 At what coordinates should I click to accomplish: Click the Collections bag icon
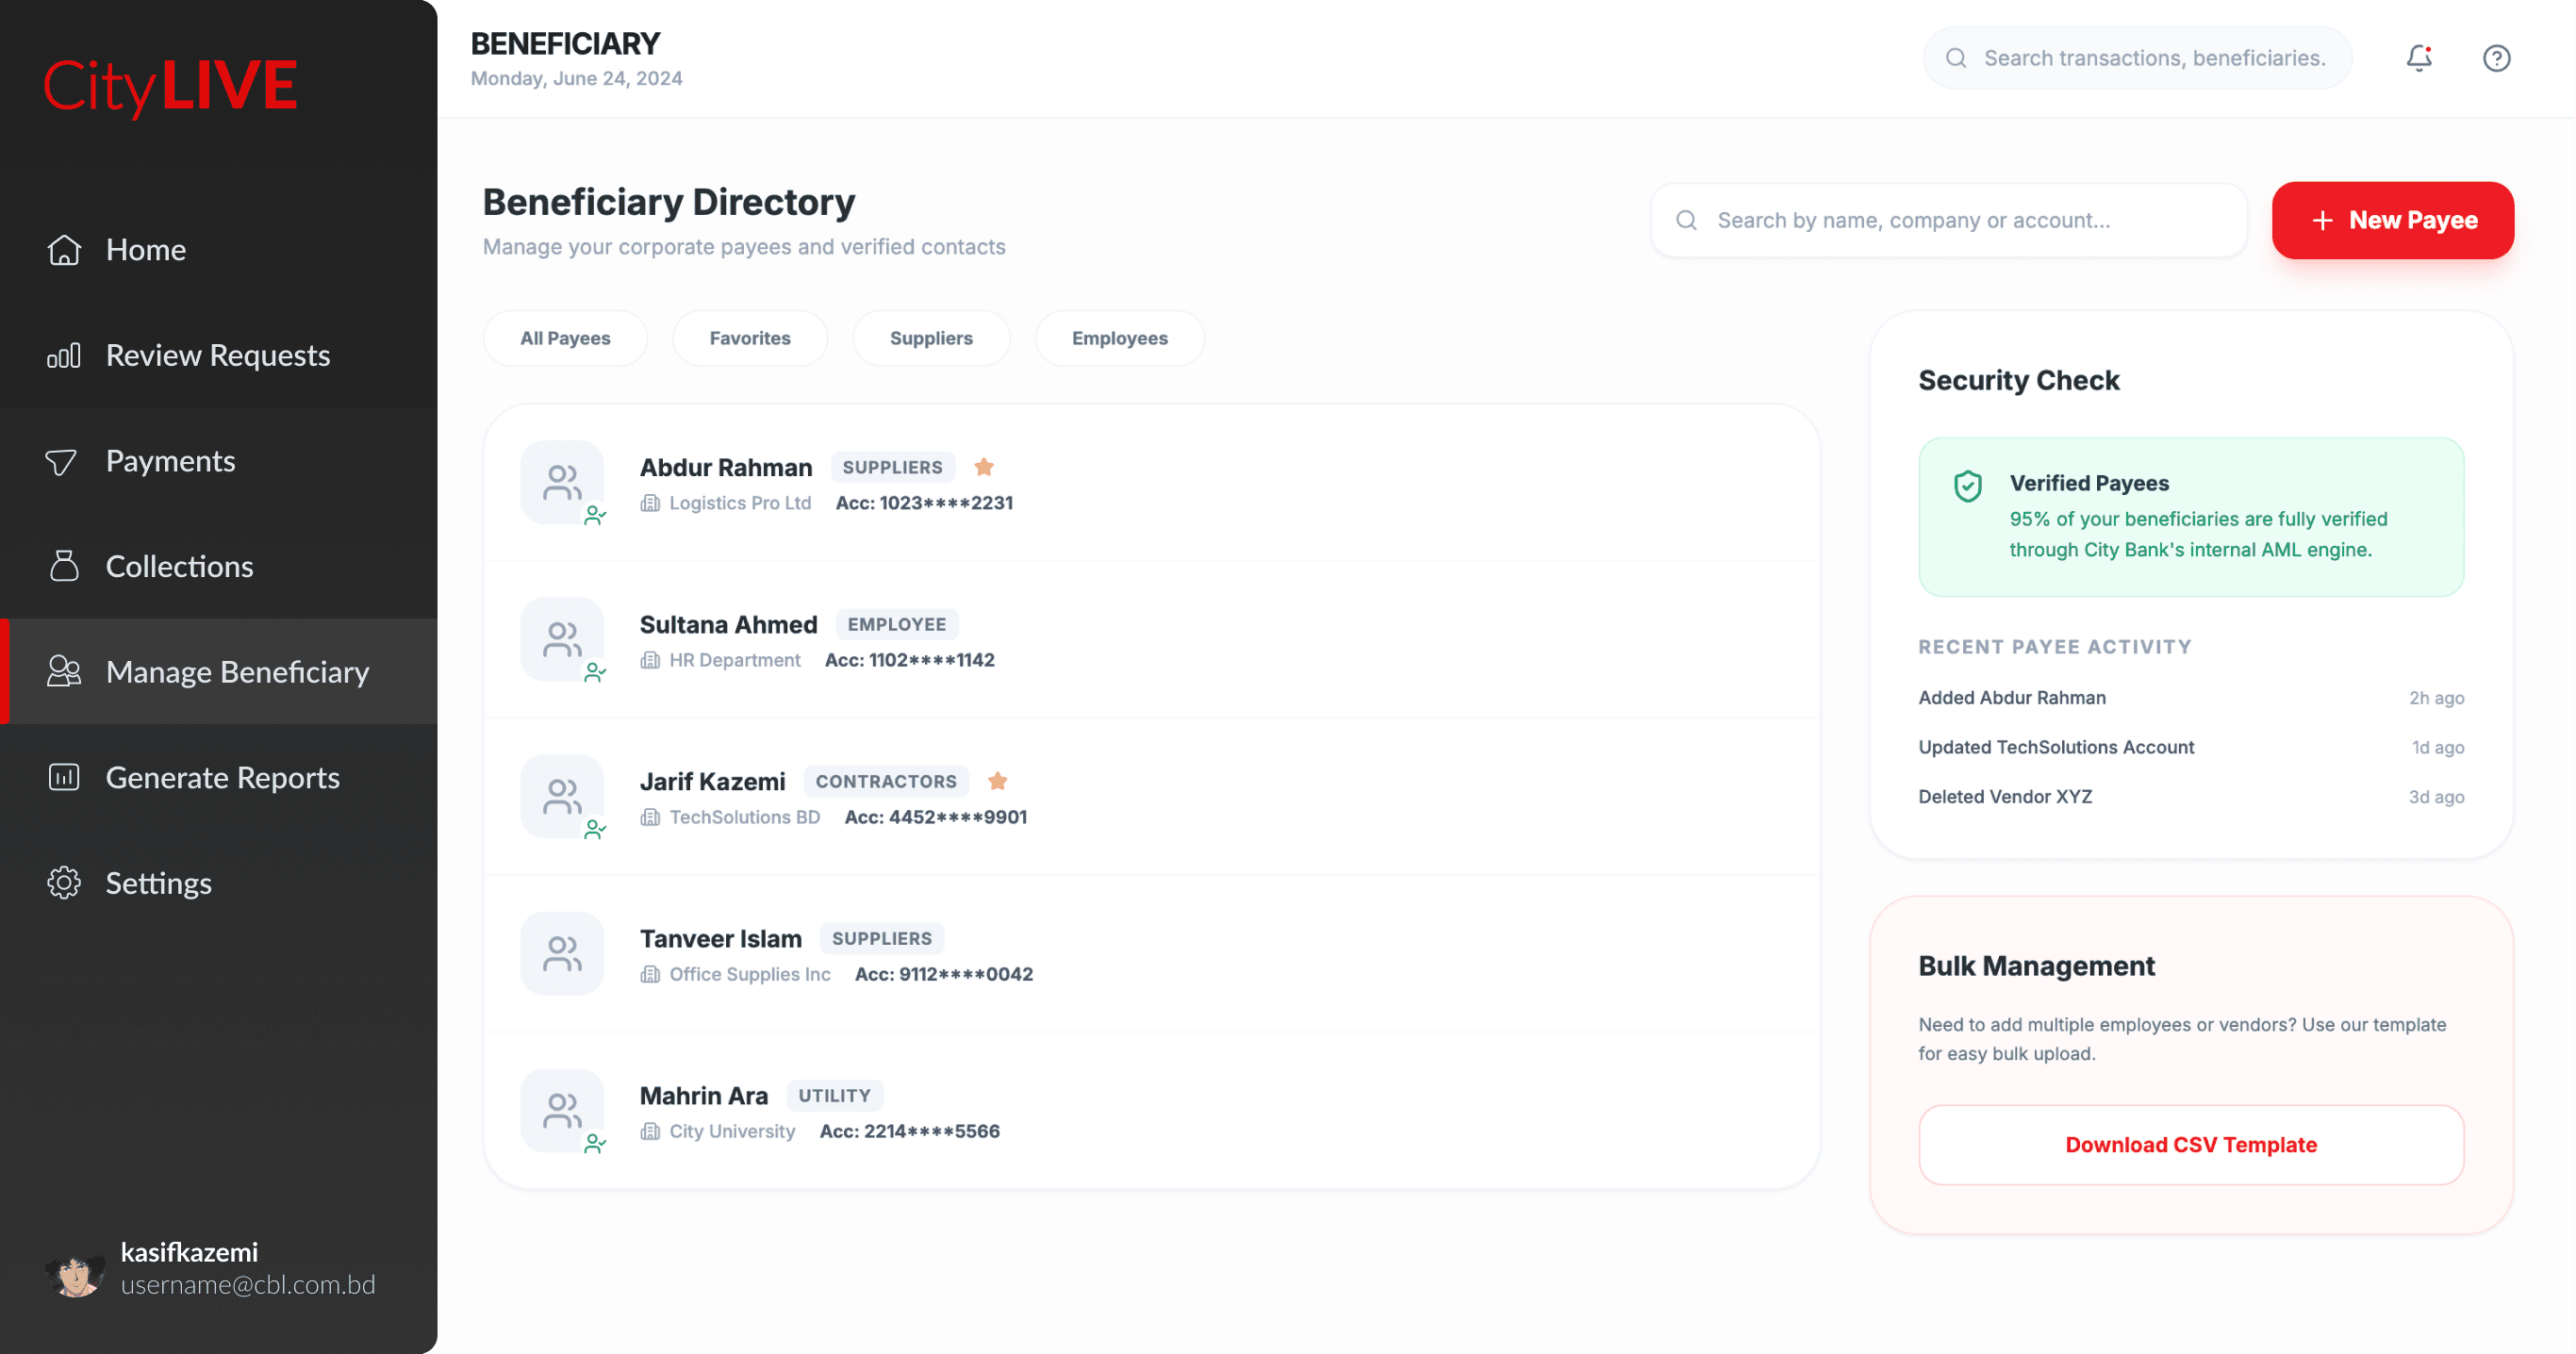pos(64,566)
